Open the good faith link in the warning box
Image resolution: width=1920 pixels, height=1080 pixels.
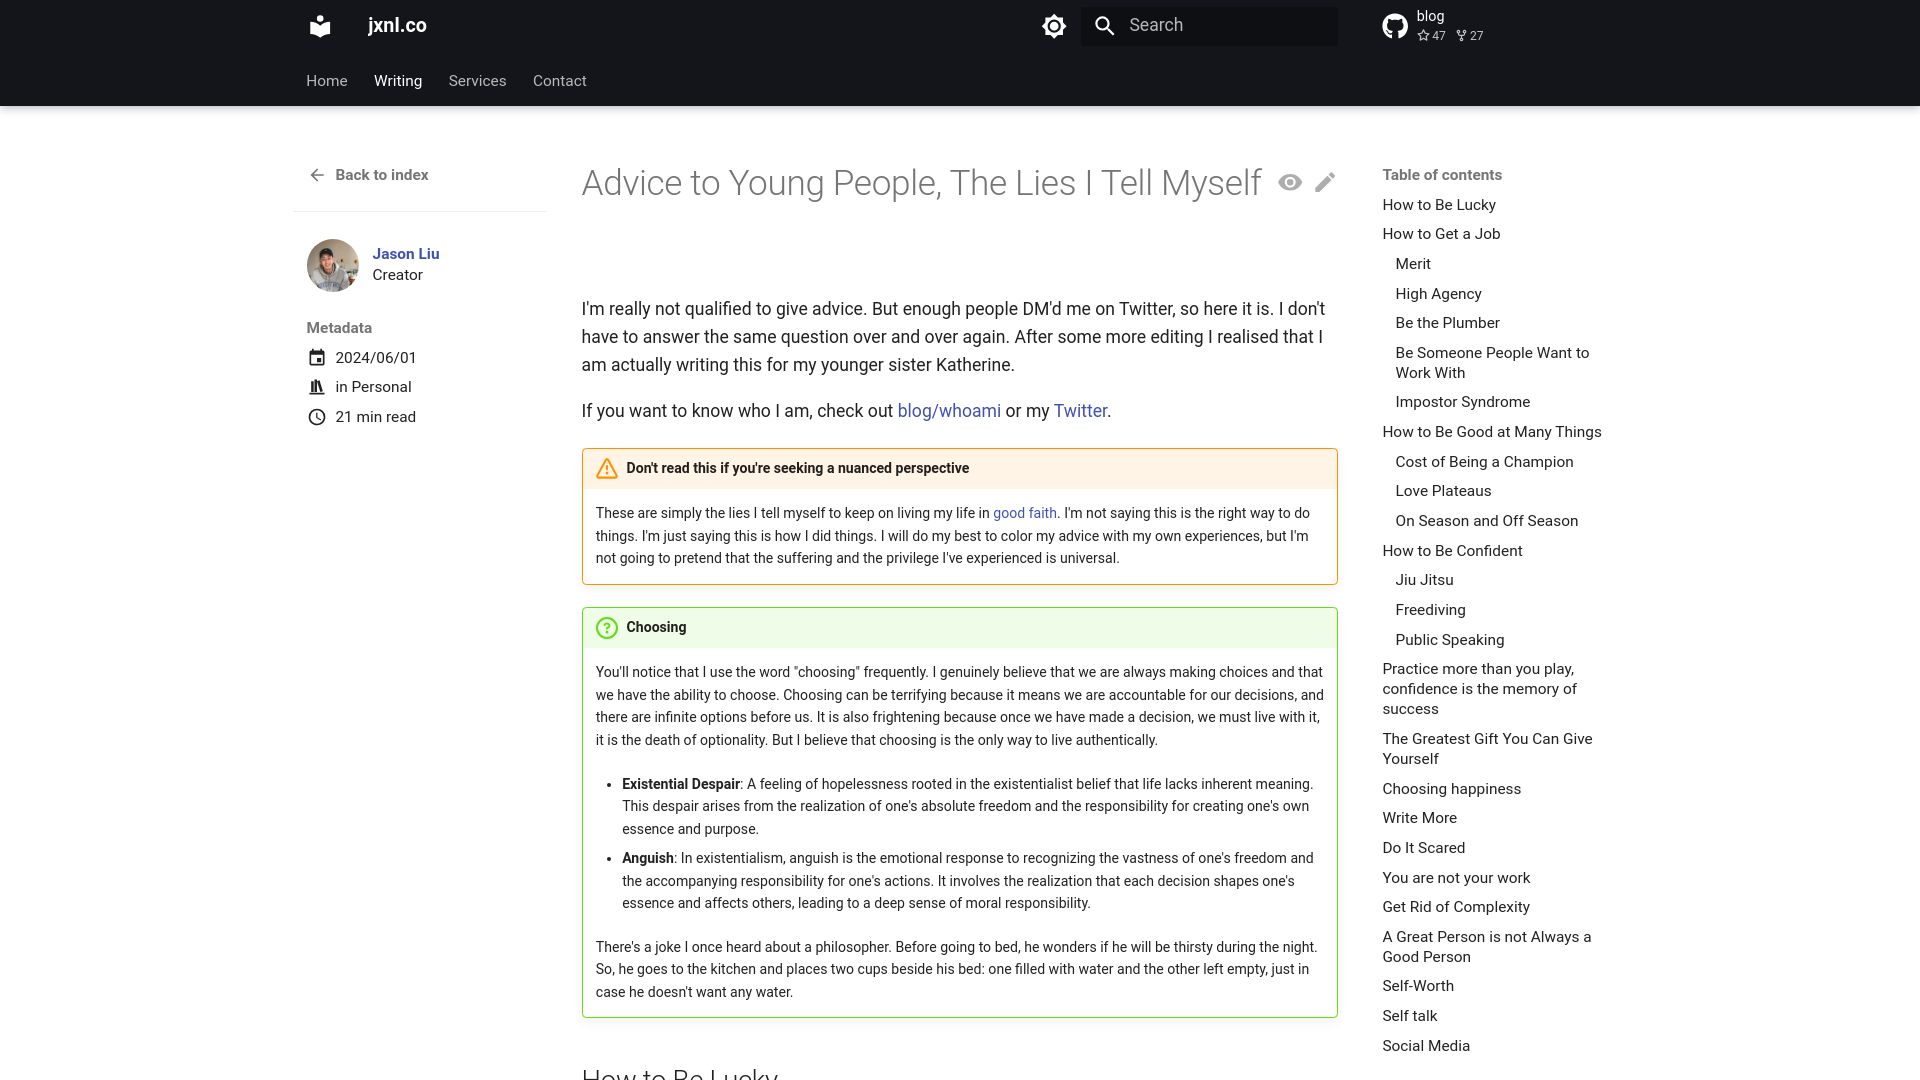point(1025,513)
